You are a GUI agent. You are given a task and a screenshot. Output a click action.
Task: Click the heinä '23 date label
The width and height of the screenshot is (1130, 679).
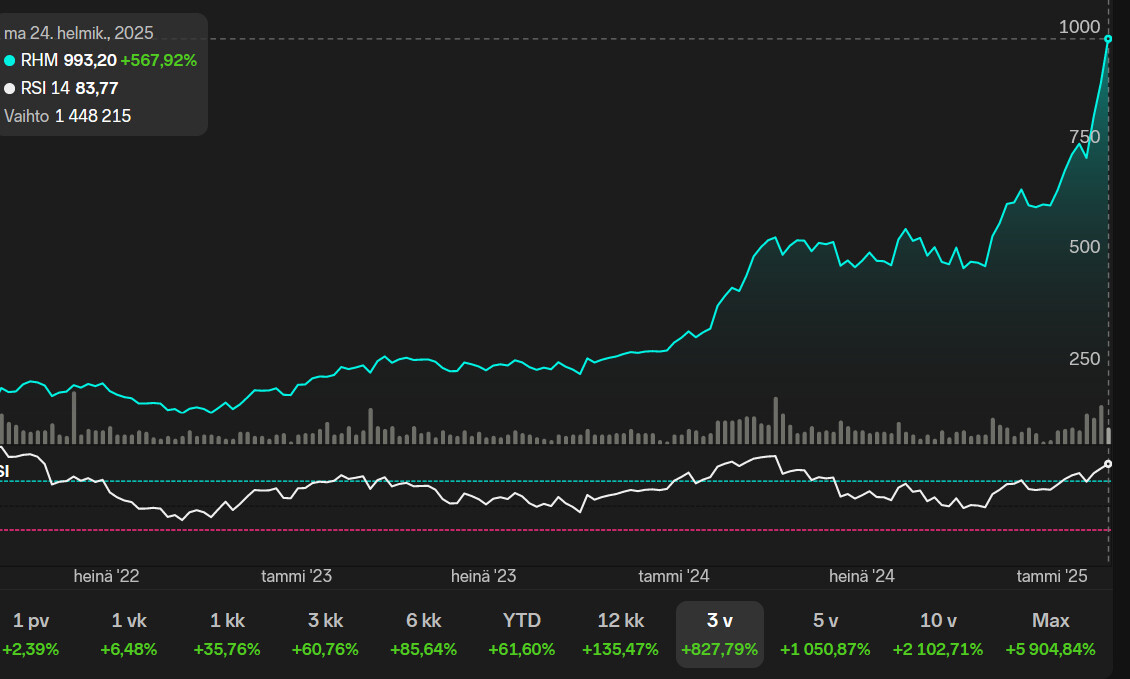pos(484,576)
